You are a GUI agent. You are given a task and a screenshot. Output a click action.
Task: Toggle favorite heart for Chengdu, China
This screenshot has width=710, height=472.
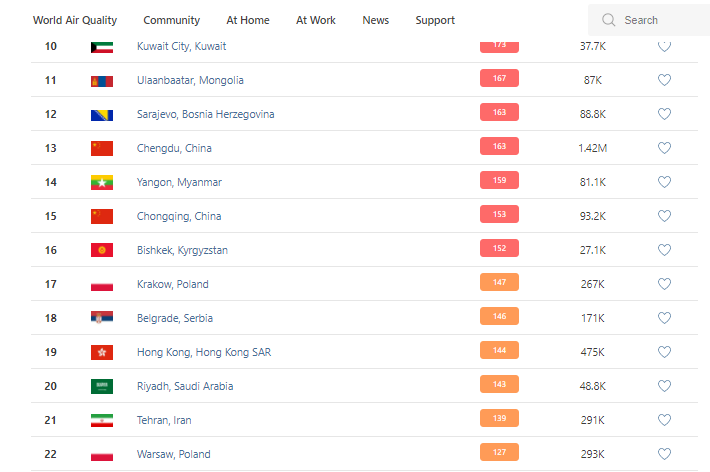pyautogui.click(x=664, y=148)
